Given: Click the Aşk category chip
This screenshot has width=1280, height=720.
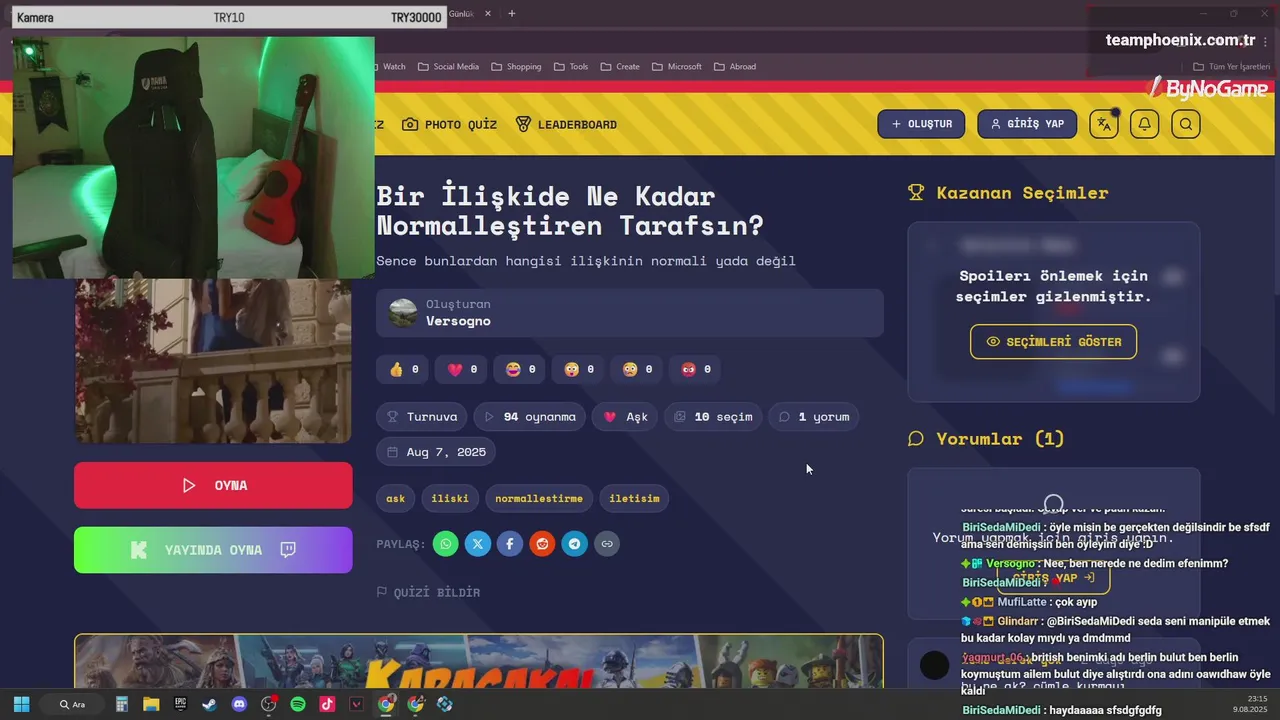Looking at the screenshot, I should [x=625, y=417].
